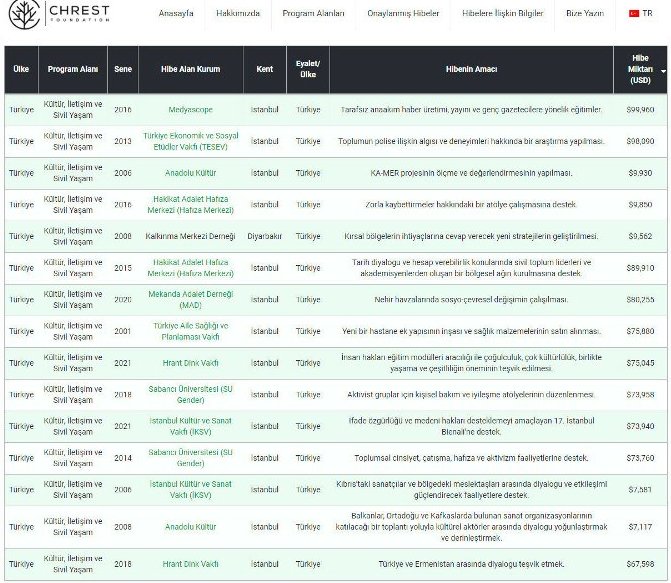The width and height of the screenshot is (671, 583).
Task: Click the $75,045 grant amount
Action: (x=640, y=363)
